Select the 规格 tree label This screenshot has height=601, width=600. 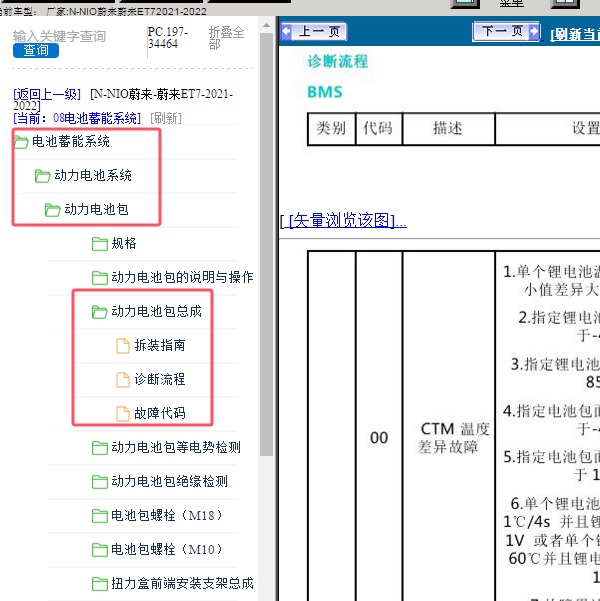coord(124,243)
